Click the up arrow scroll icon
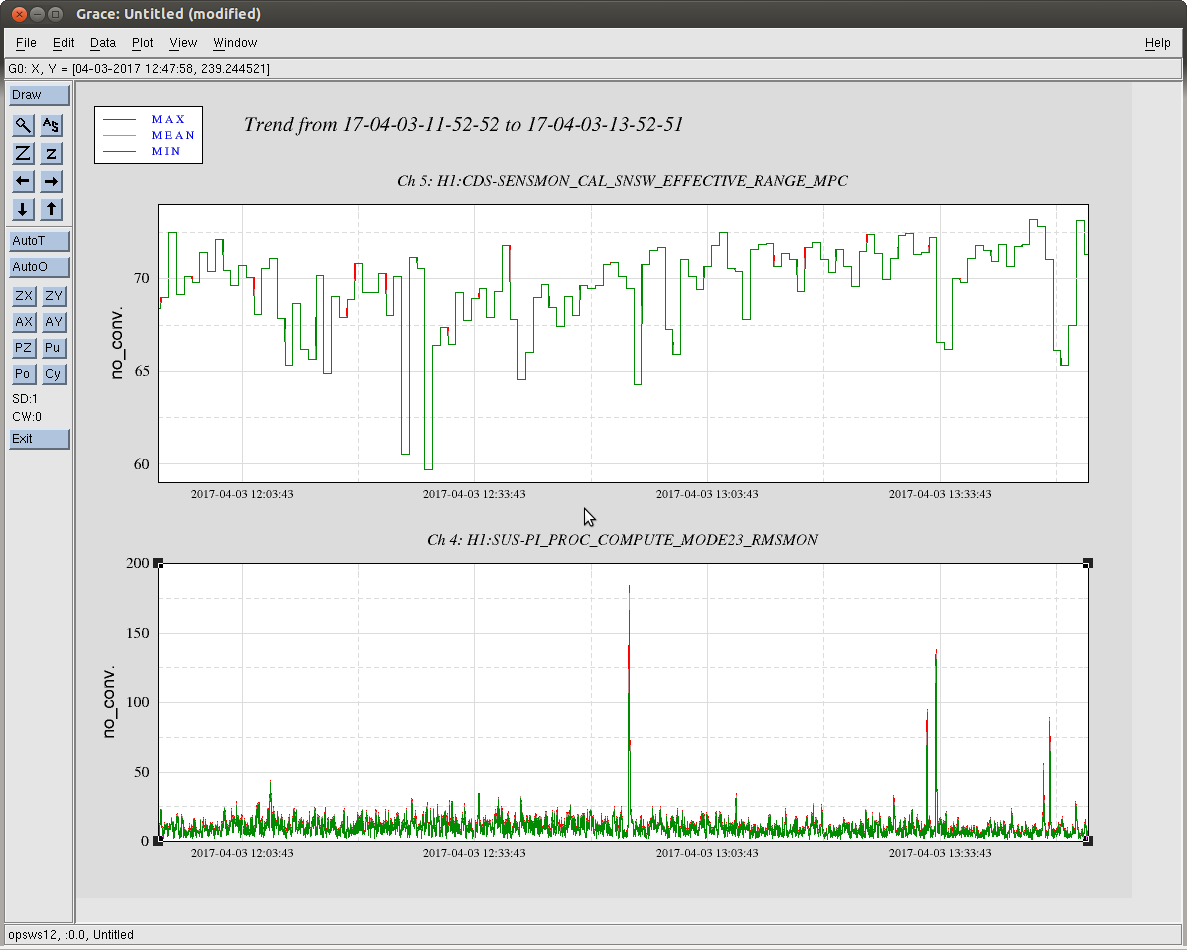Viewport: 1187px width, 950px height. tap(51, 209)
